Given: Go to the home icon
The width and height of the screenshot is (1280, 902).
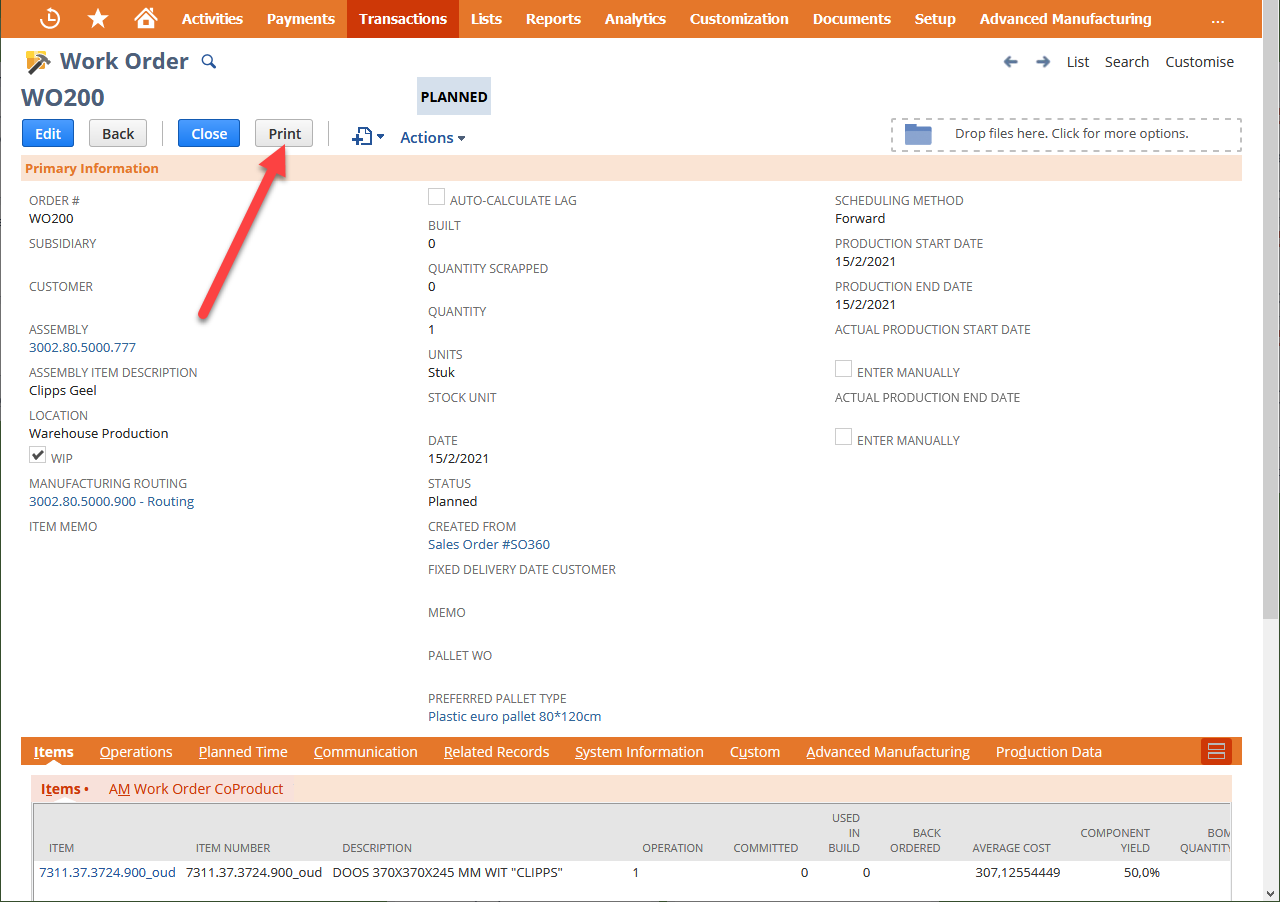Looking at the screenshot, I should click(145, 18).
